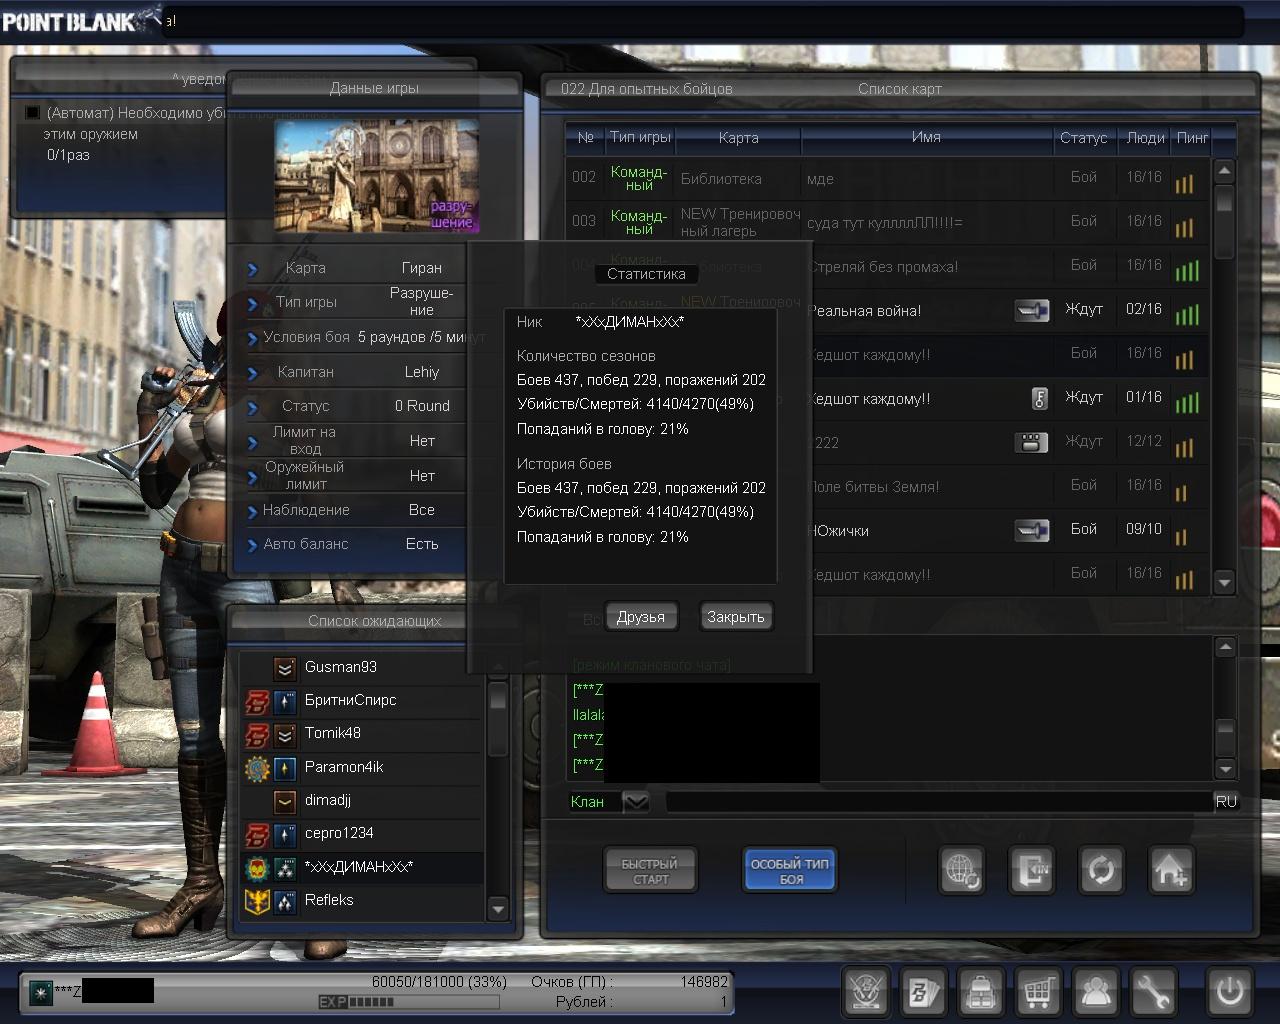Click the waiting list scrollbar thumb
Screen dimensions: 1280x1024
point(497,718)
